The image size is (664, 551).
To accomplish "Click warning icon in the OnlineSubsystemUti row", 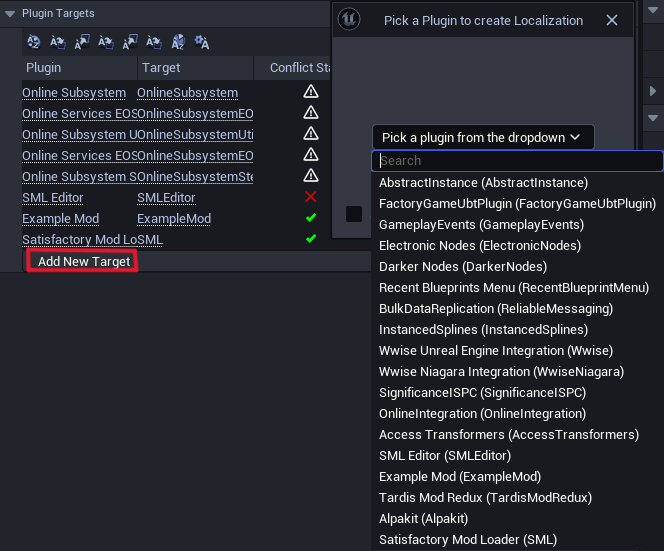I will click(311, 133).
